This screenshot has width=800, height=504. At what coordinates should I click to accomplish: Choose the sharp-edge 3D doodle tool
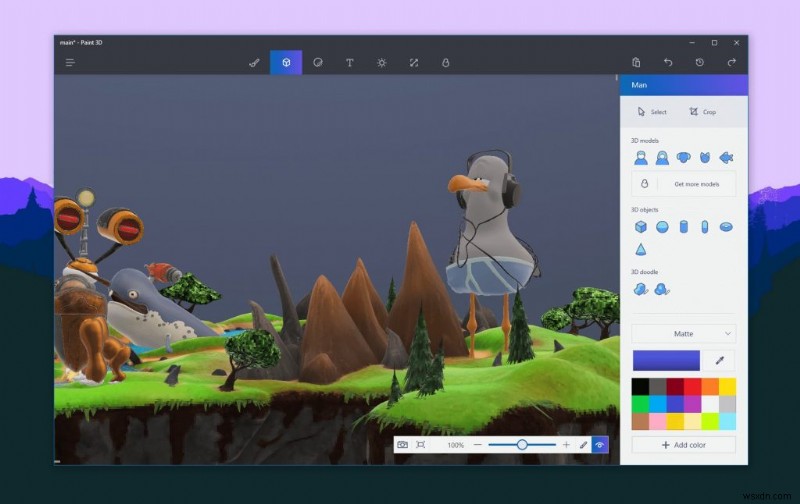click(641, 289)
